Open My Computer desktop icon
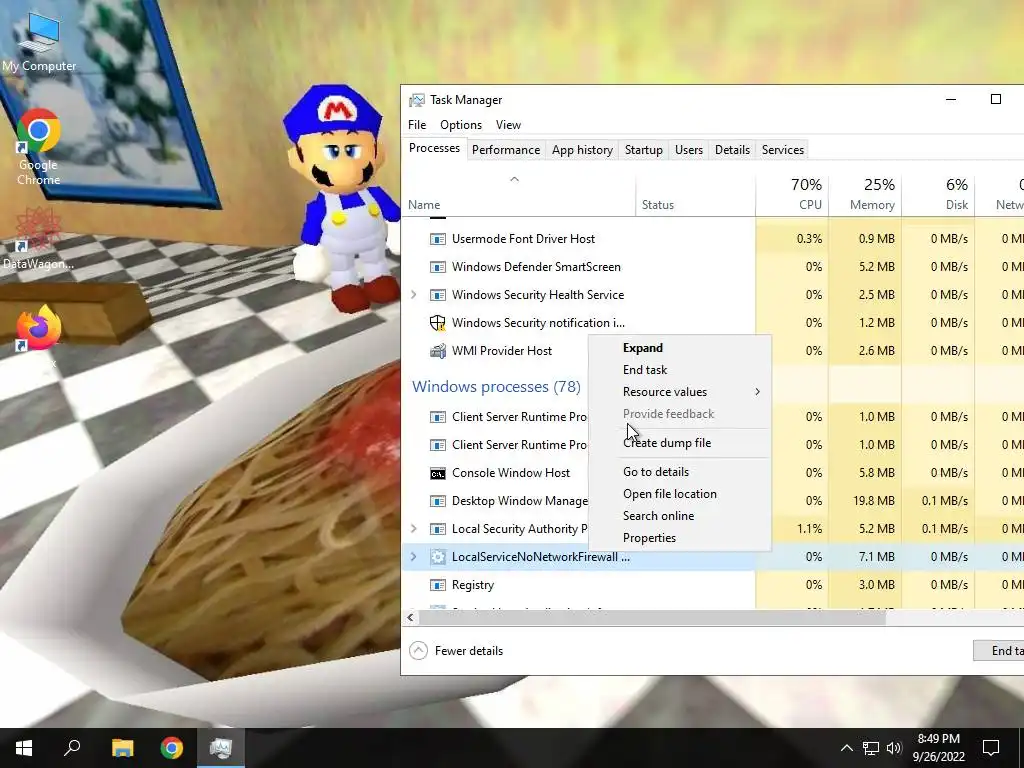This screenshot has height=768, width=1024. [x=39, y=42]
